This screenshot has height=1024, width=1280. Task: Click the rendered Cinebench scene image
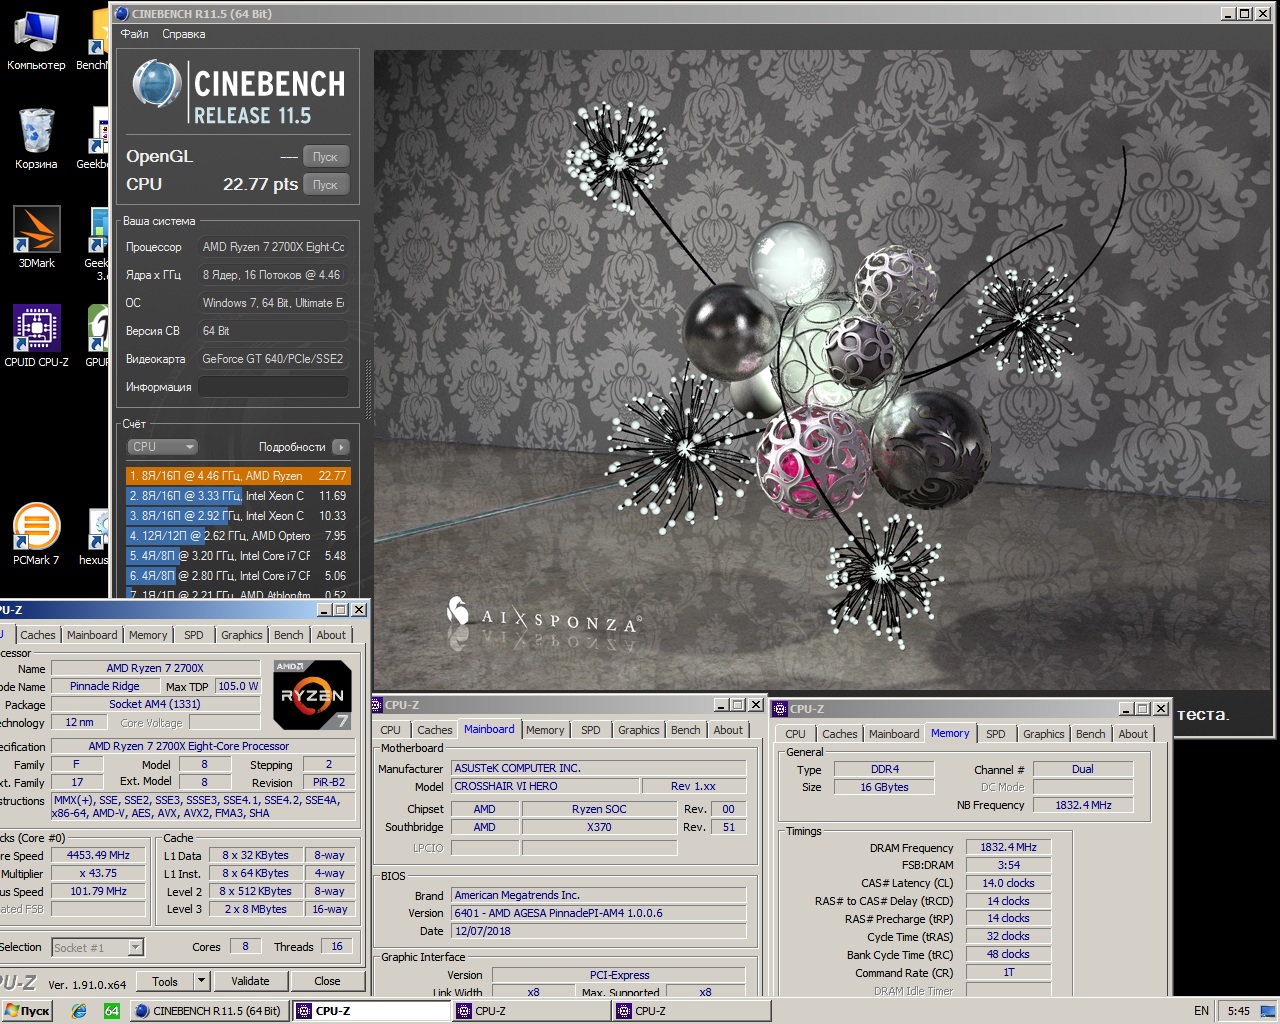tap(823, 370)
